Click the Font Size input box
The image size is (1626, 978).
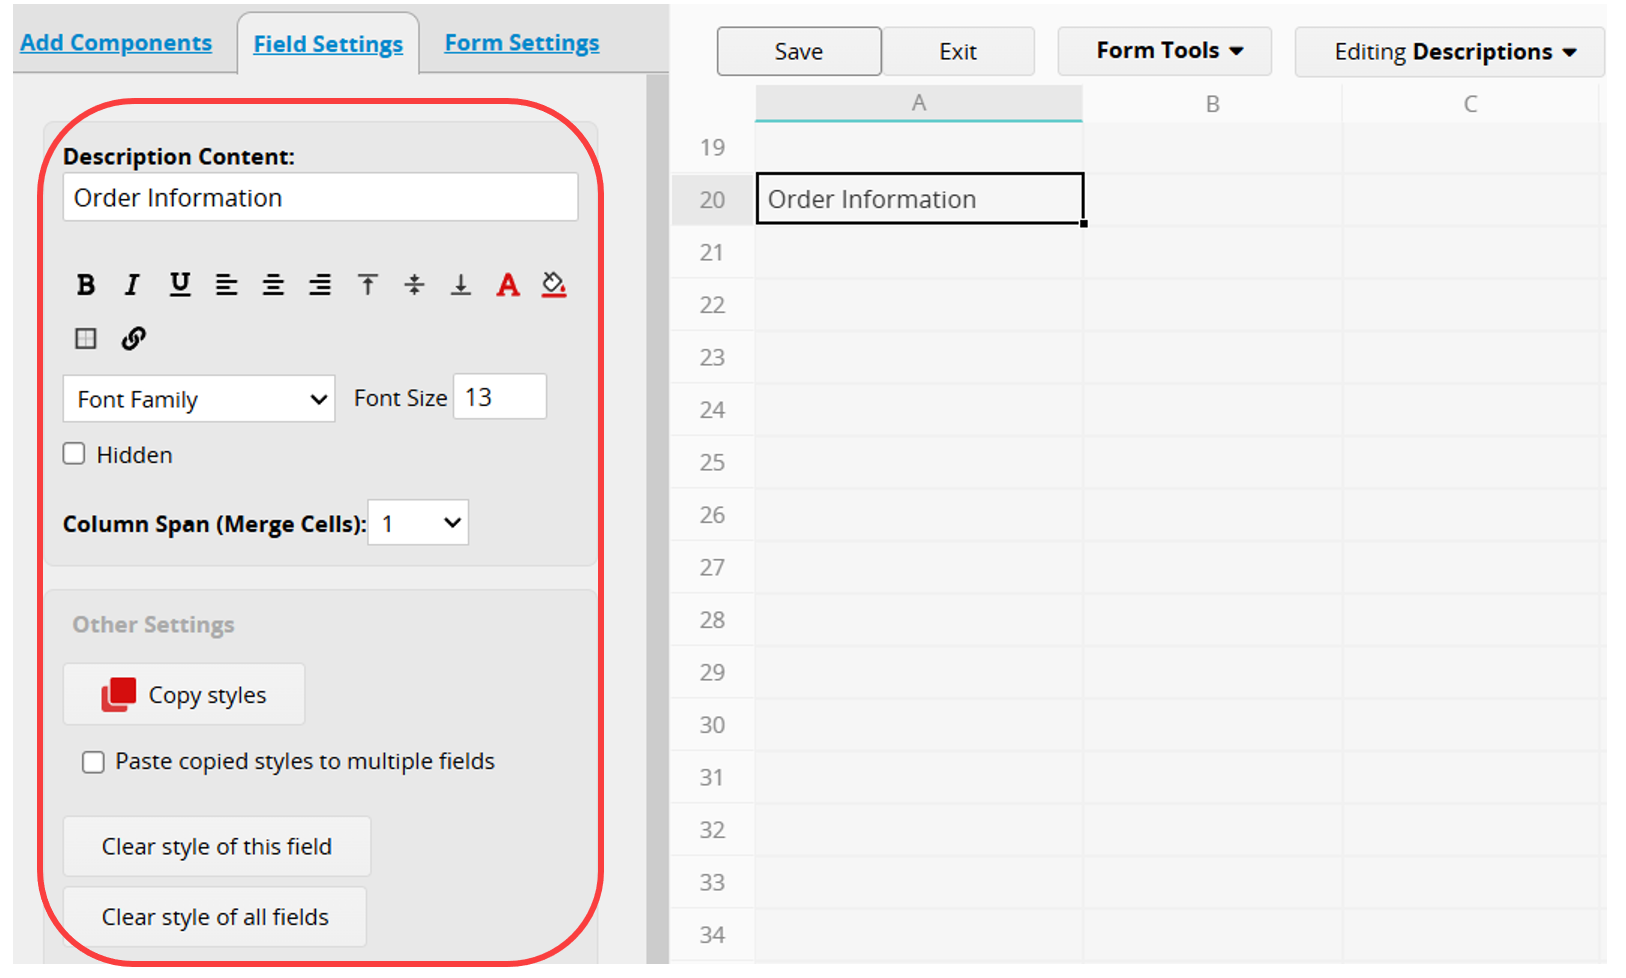click(500, 397)
